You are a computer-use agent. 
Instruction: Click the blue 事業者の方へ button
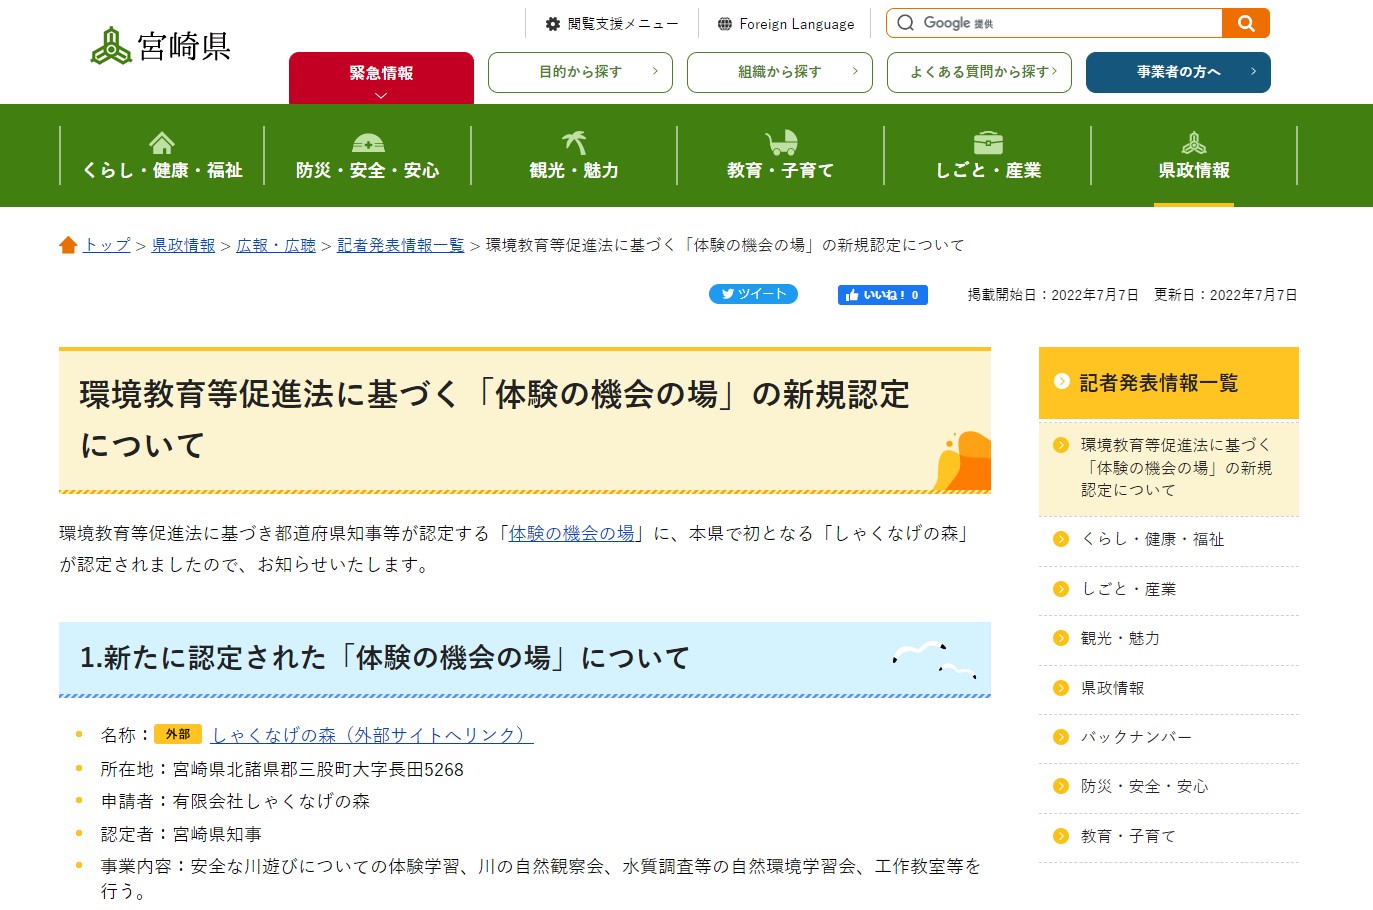tap(1178, 72)
